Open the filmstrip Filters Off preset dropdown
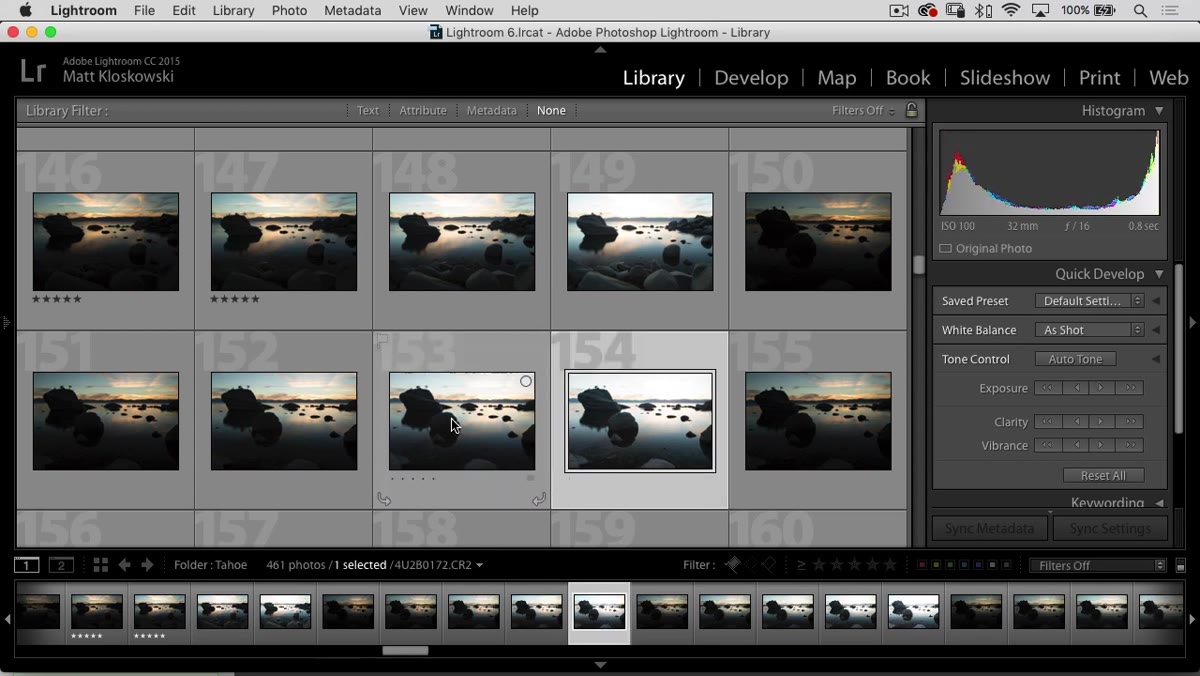 [1098, 566]
